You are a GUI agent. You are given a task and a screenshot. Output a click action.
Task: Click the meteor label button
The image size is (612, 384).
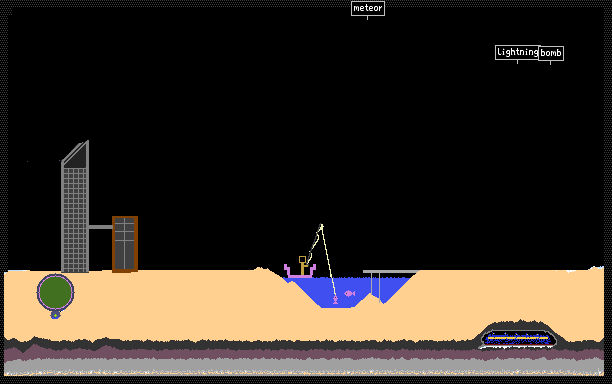pos(368,8)
